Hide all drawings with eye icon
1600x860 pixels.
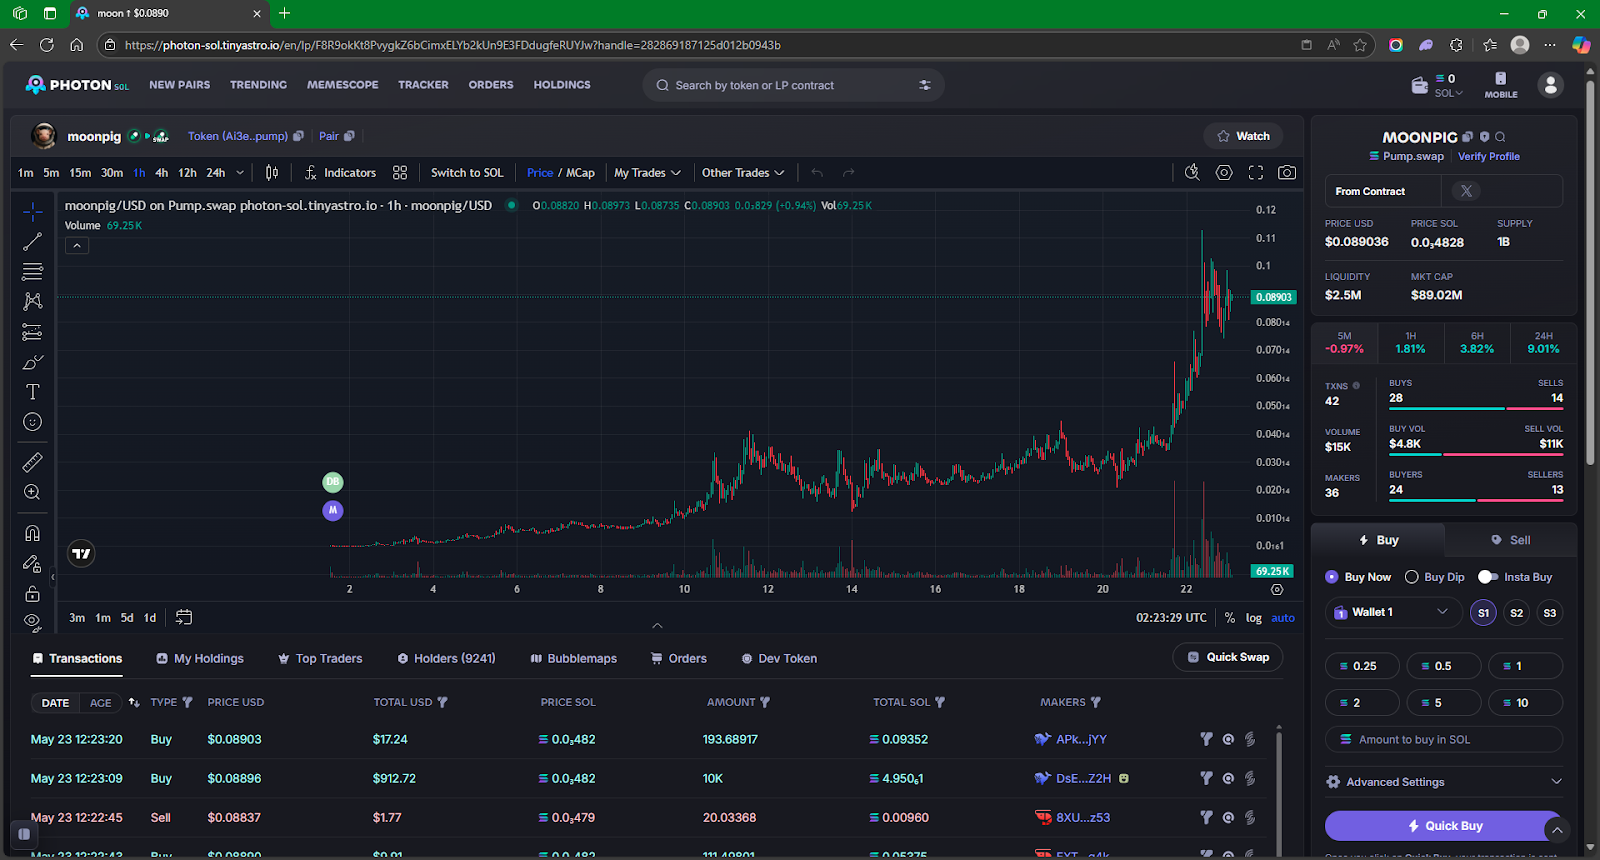32,622
